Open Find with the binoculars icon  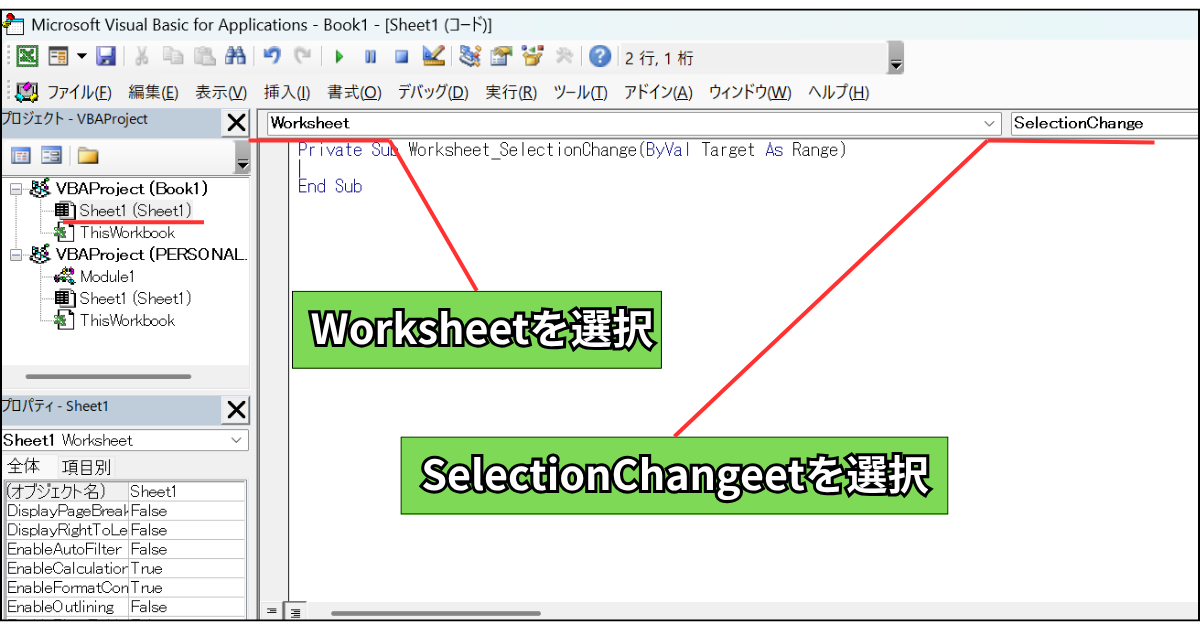coord(236,57)
